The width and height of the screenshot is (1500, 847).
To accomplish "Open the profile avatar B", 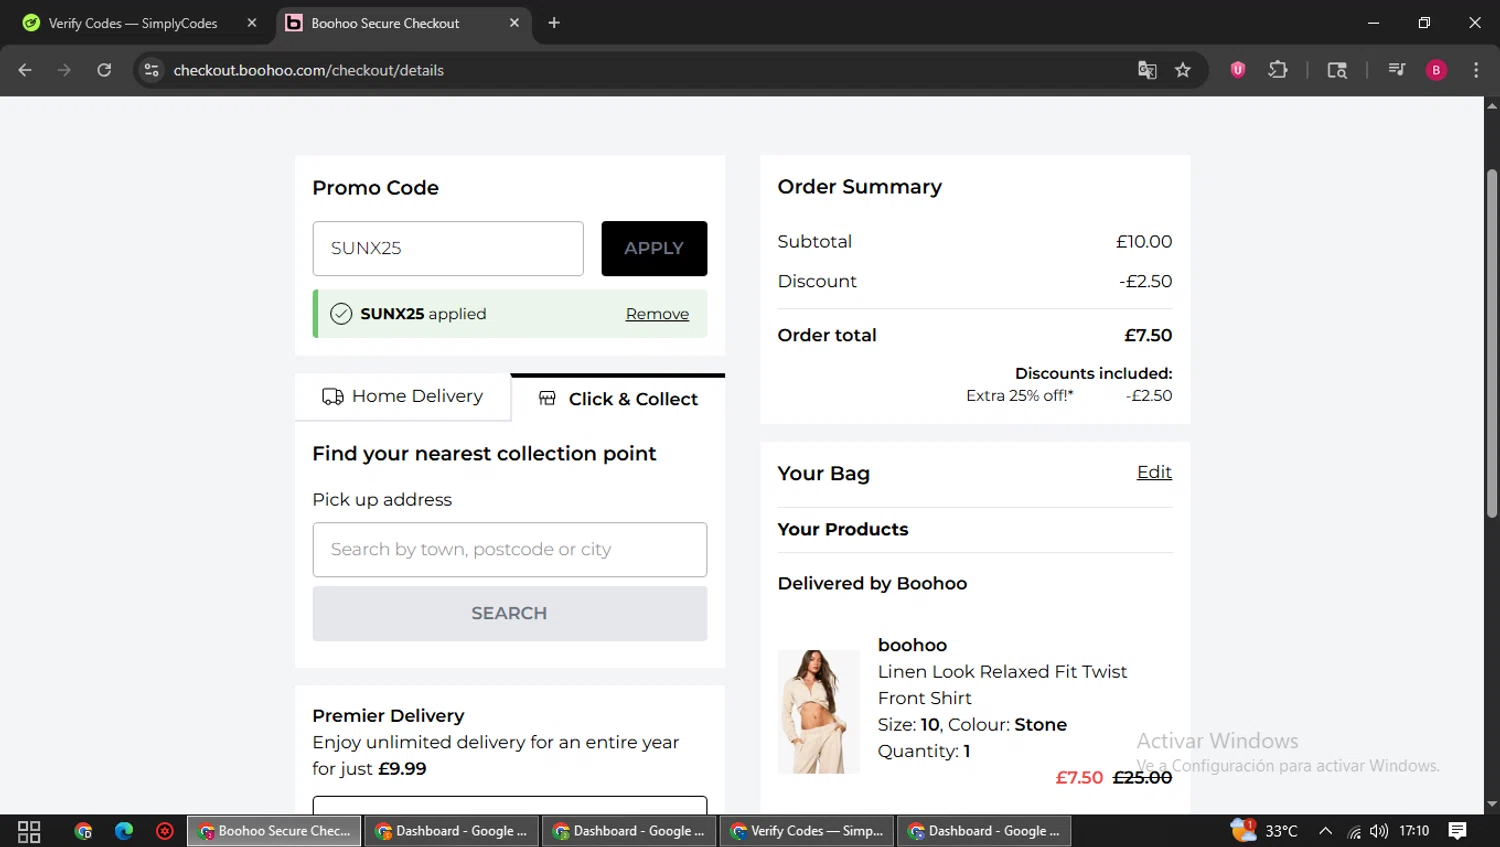I will click(x=1436, y=70).
